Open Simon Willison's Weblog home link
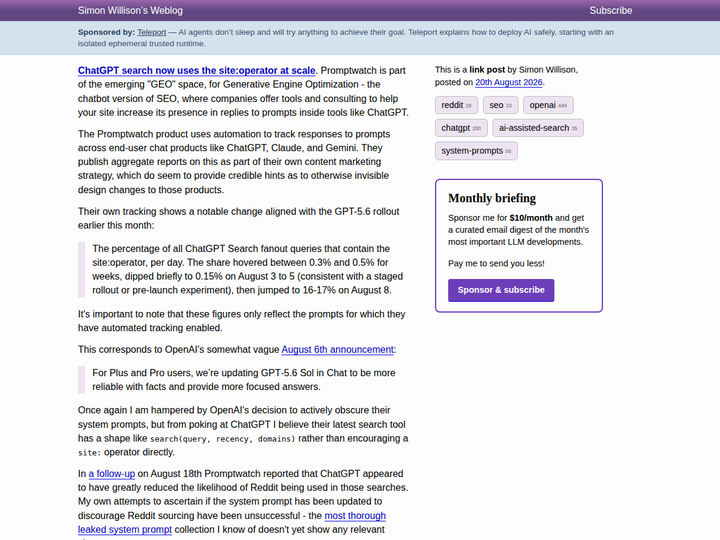This screenshot has width=720, height=540. (x=130, y=11)
